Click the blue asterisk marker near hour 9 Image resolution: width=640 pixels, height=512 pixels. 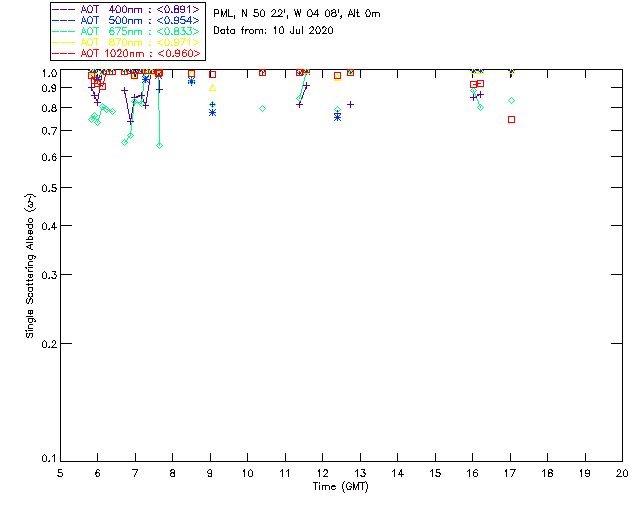coord(212,112)
